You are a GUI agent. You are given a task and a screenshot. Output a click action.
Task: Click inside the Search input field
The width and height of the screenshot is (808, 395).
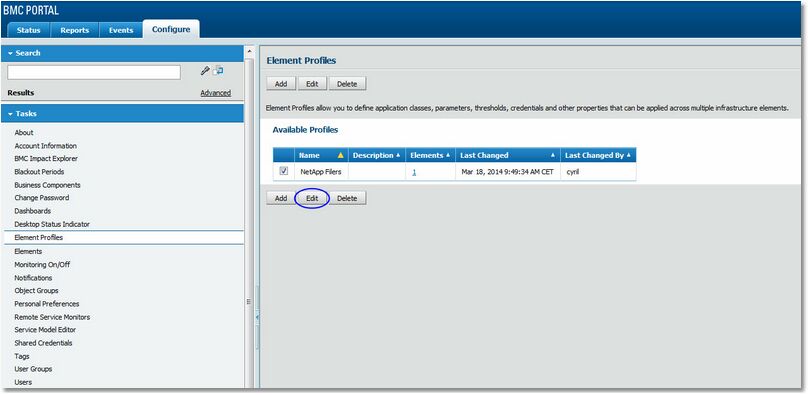(94, 72)
